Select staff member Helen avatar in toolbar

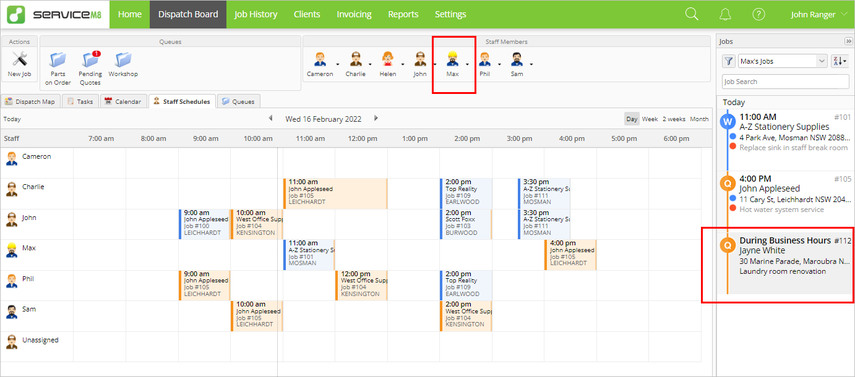[387, 59]
